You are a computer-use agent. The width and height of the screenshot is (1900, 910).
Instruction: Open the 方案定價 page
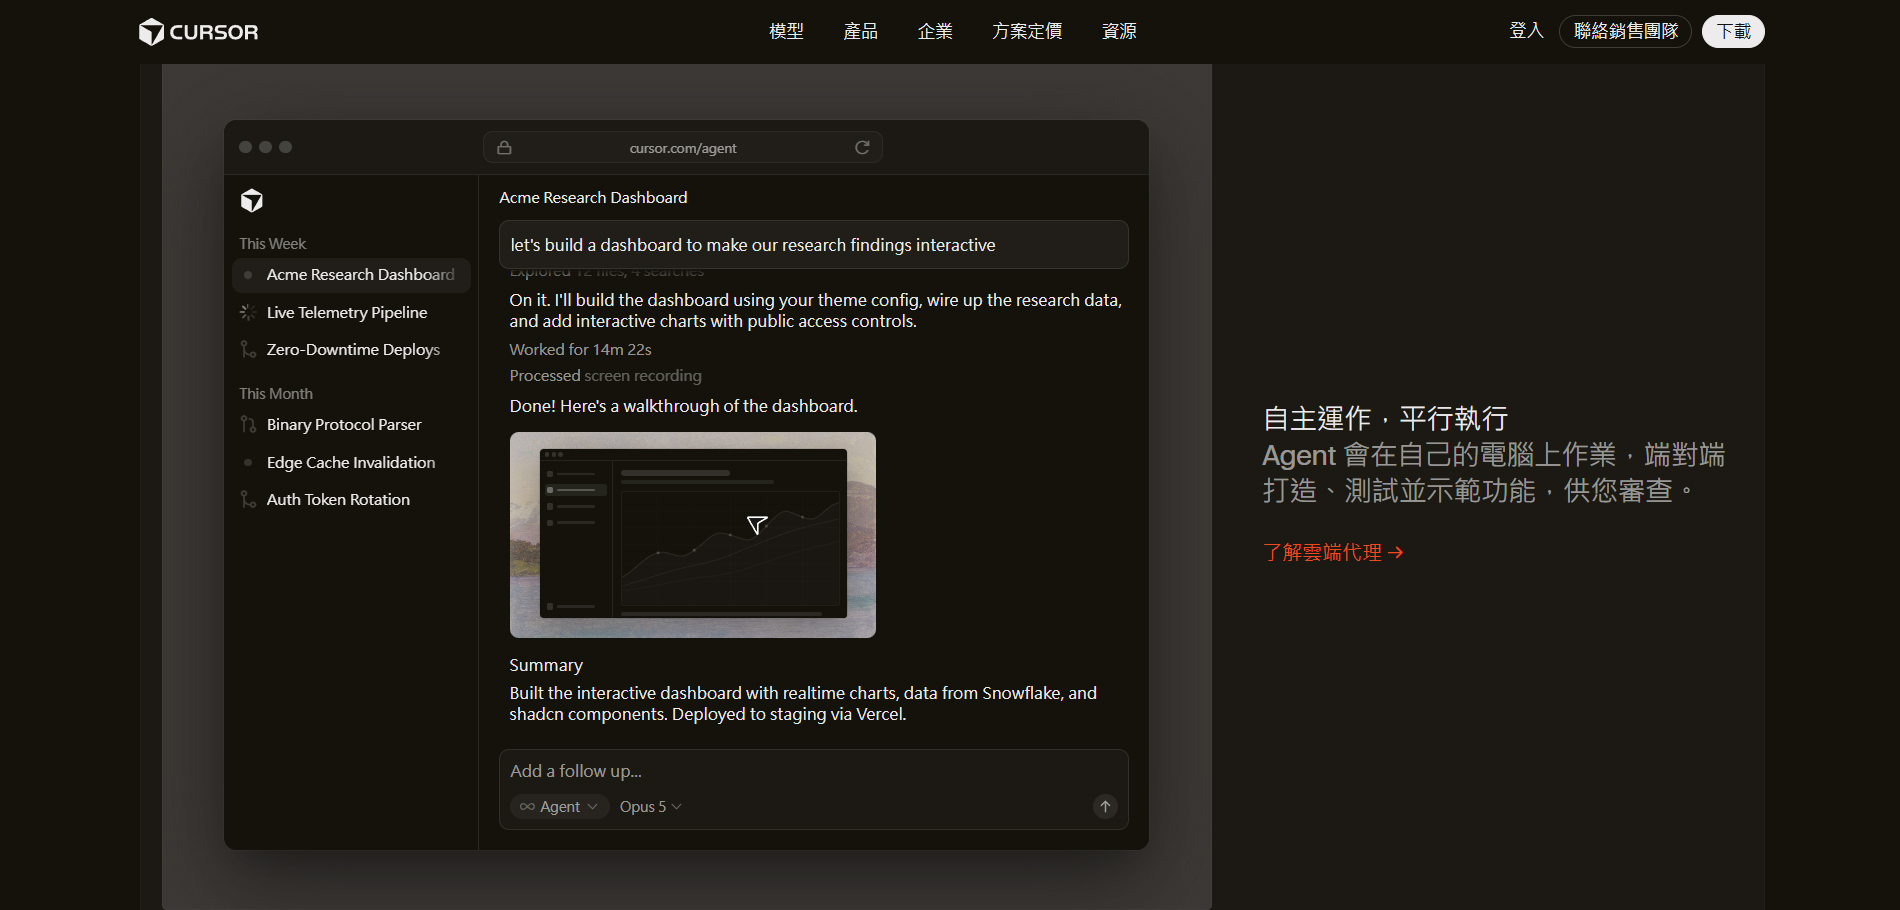(1027, 32)
